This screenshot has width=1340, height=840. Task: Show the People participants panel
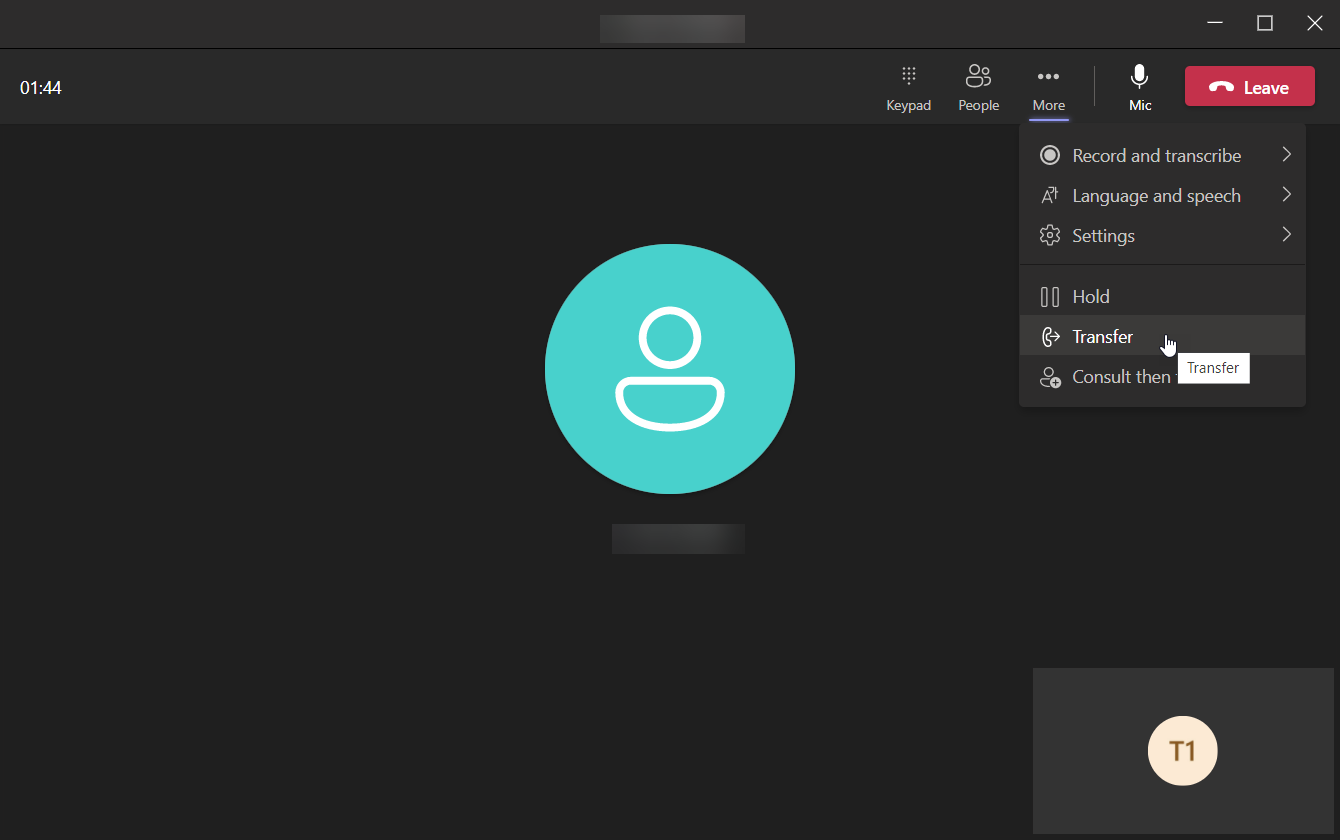[x=978, y=87]
